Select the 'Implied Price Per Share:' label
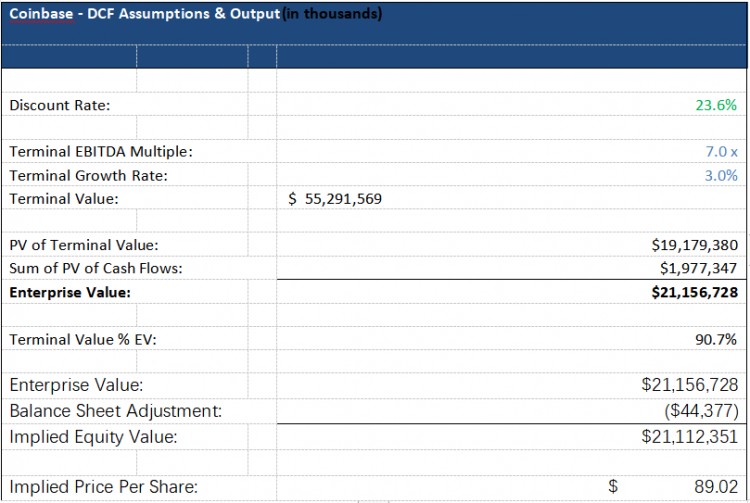This screenshot has width=750, height=503. pos(103,487)
